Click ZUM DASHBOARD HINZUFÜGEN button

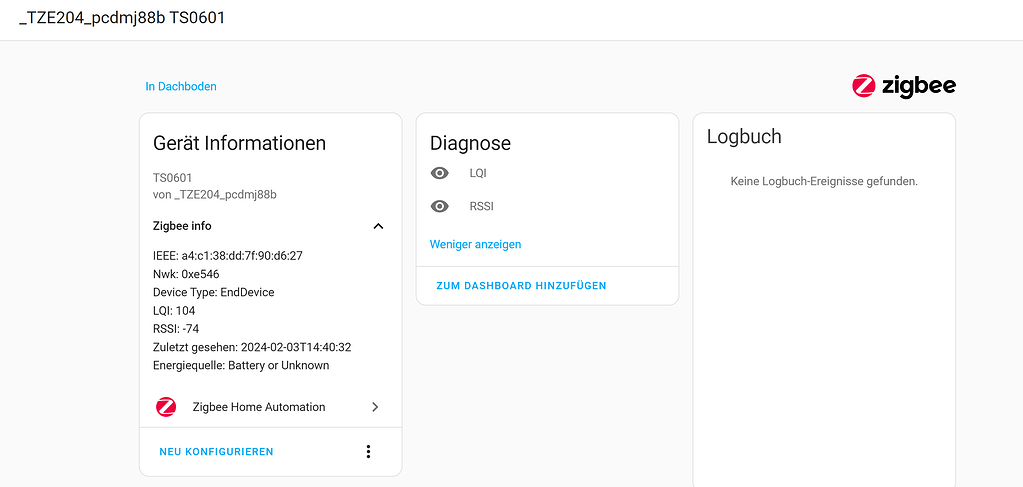521,286
